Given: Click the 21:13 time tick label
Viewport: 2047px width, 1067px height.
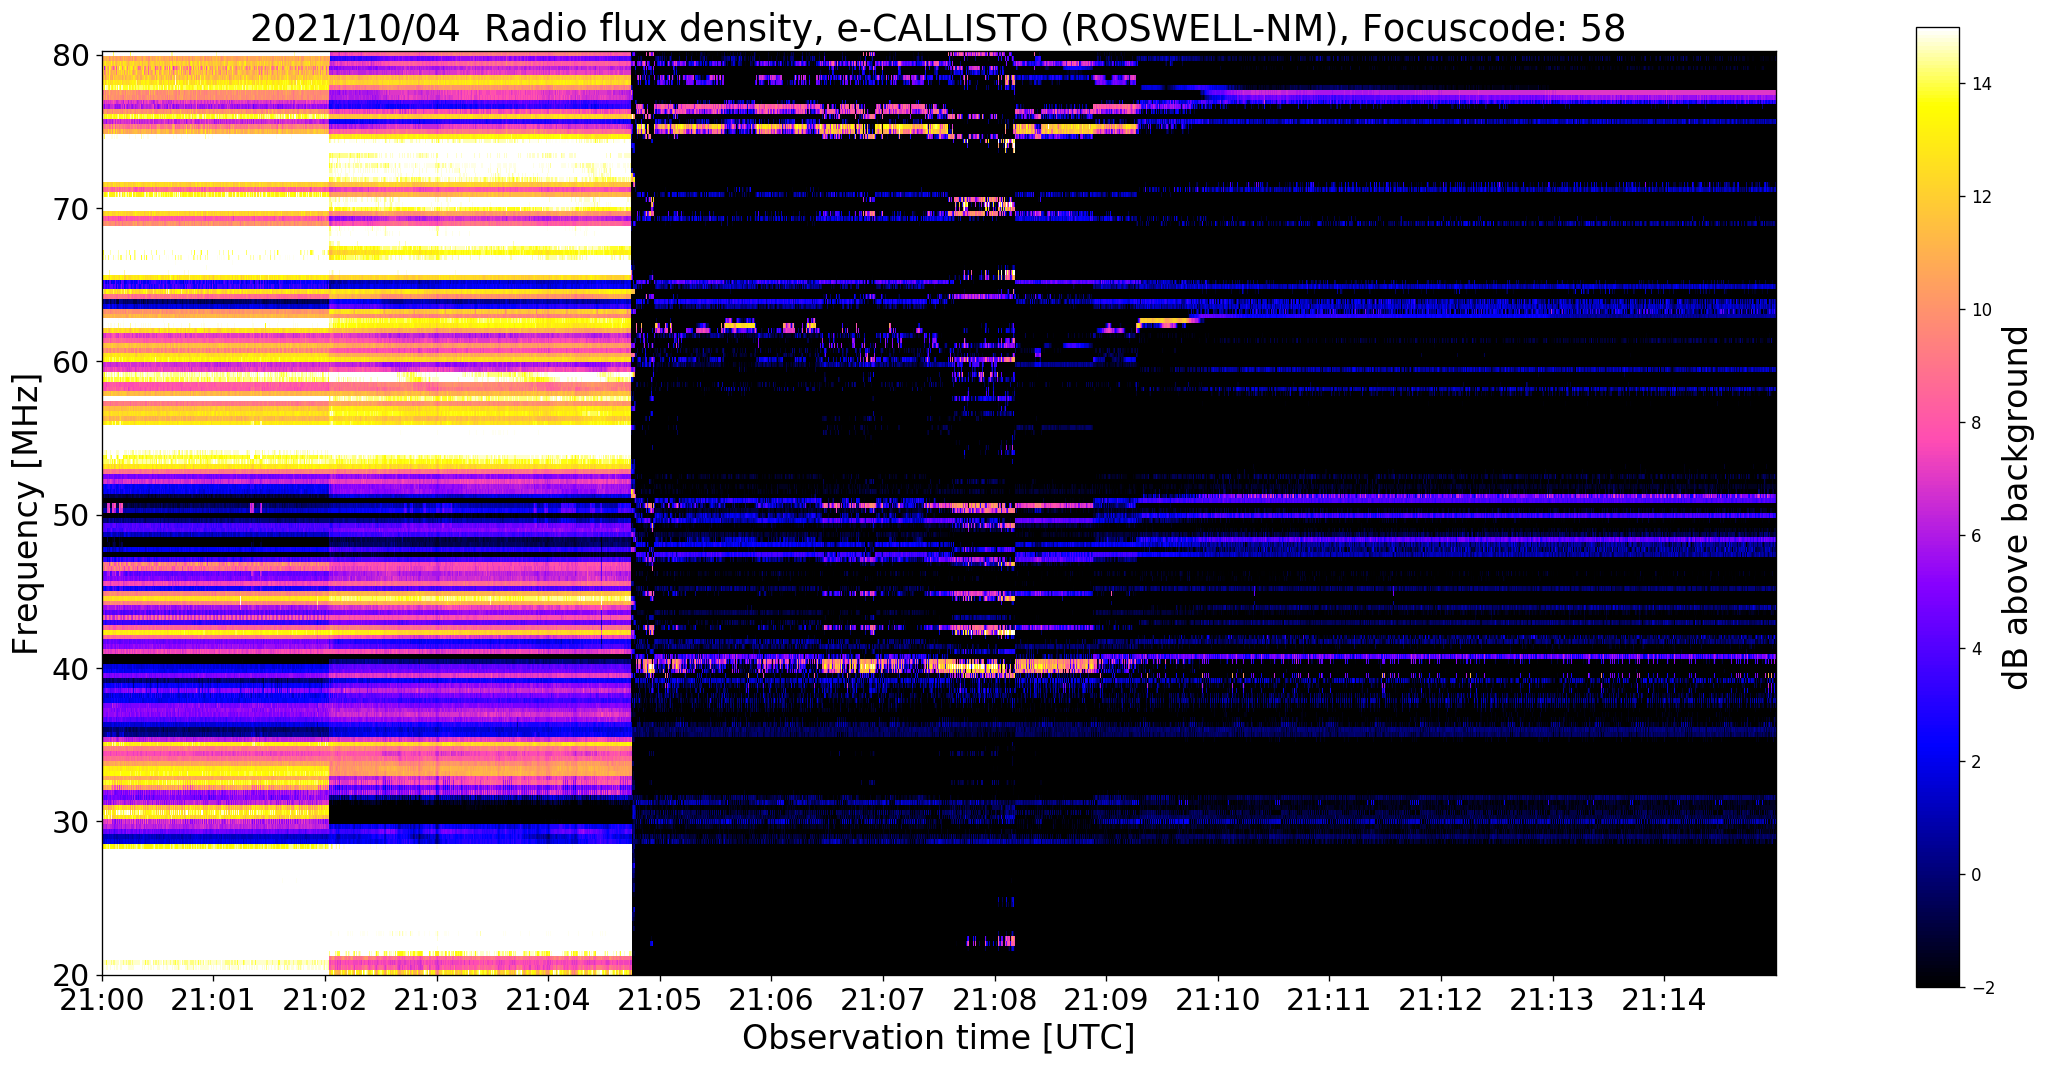Looking at the screenshot, I should click(1552, 998).
